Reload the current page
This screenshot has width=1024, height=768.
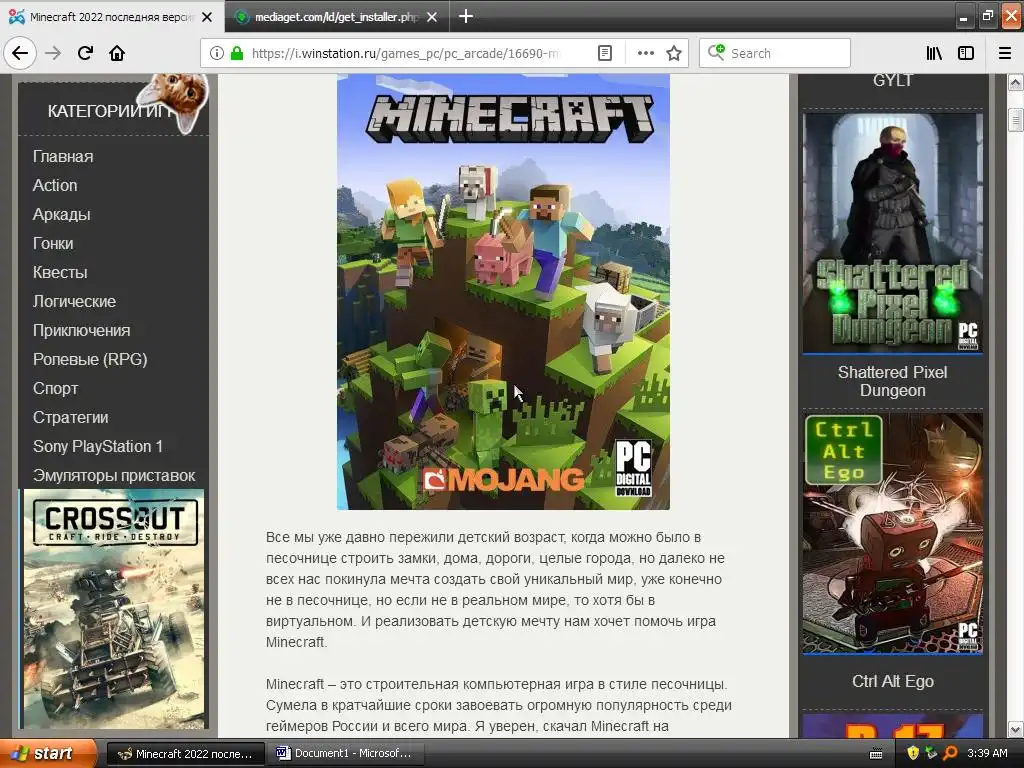[85, 53]
